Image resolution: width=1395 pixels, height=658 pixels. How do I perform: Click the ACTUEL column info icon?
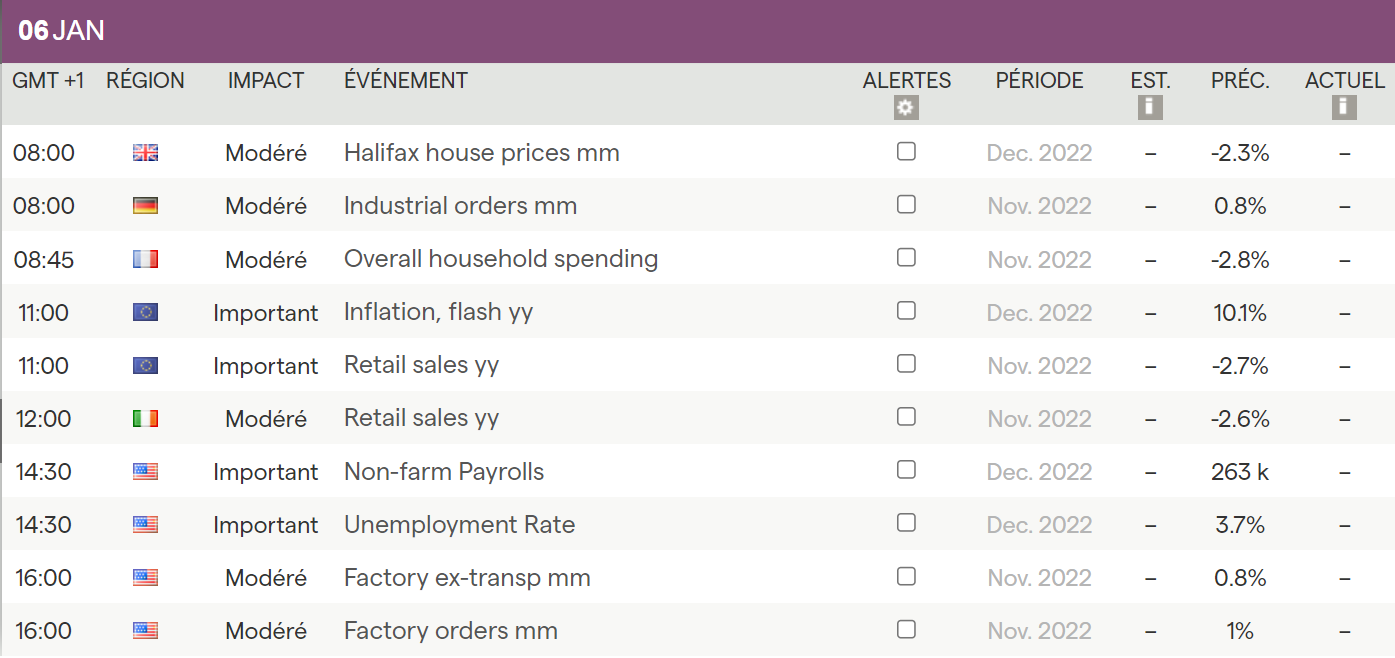click(x=1344, y=107)
